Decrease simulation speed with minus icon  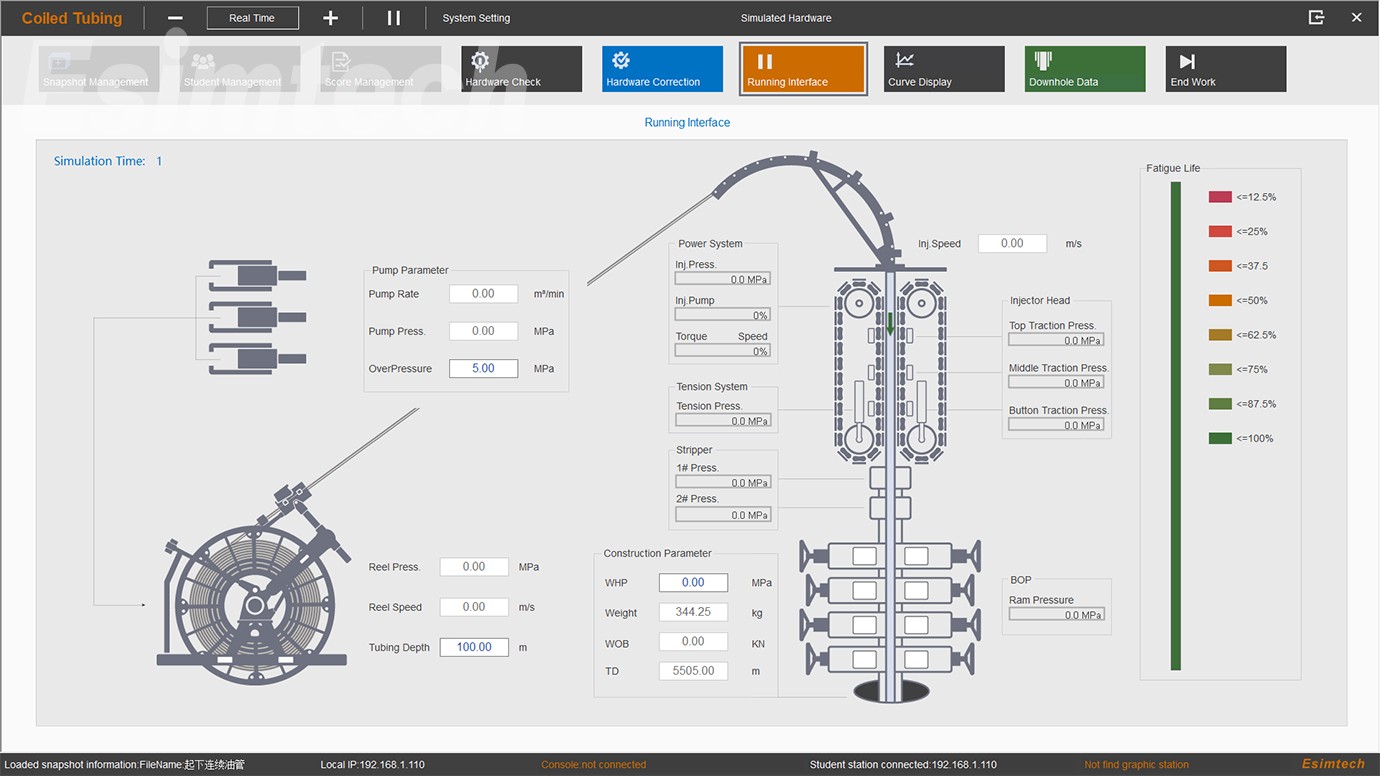pyautogui.click(x=175, y=18)
